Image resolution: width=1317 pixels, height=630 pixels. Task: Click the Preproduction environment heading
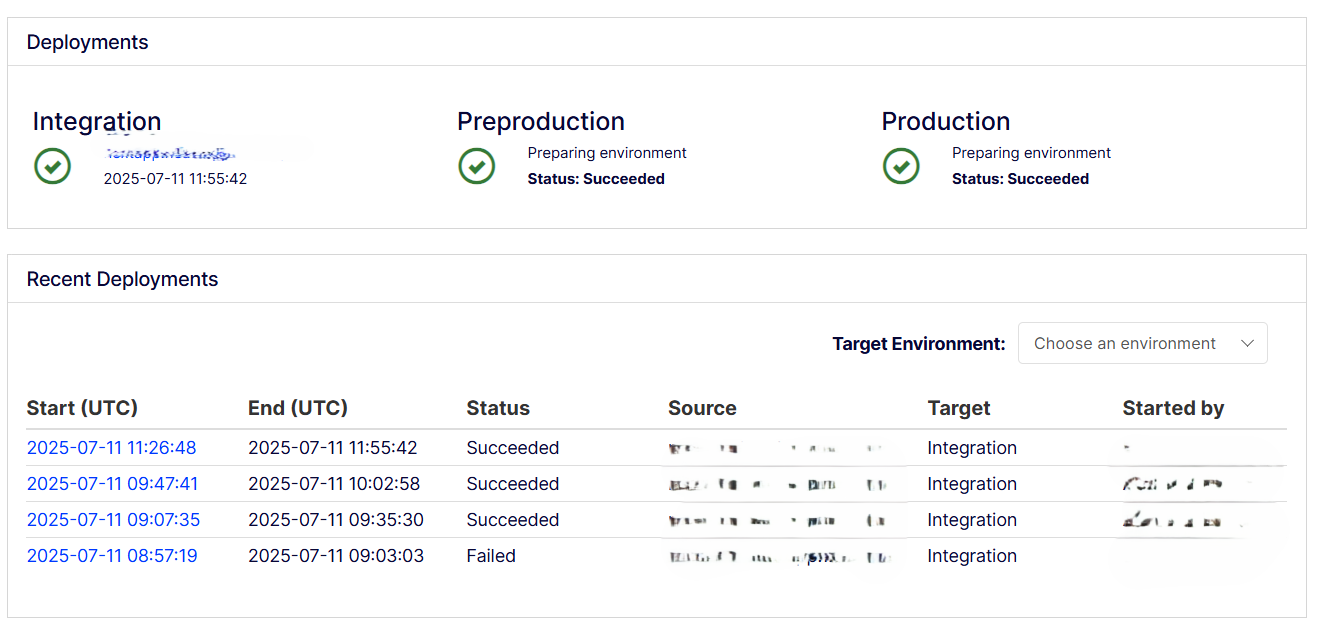[x=541, y=121]
